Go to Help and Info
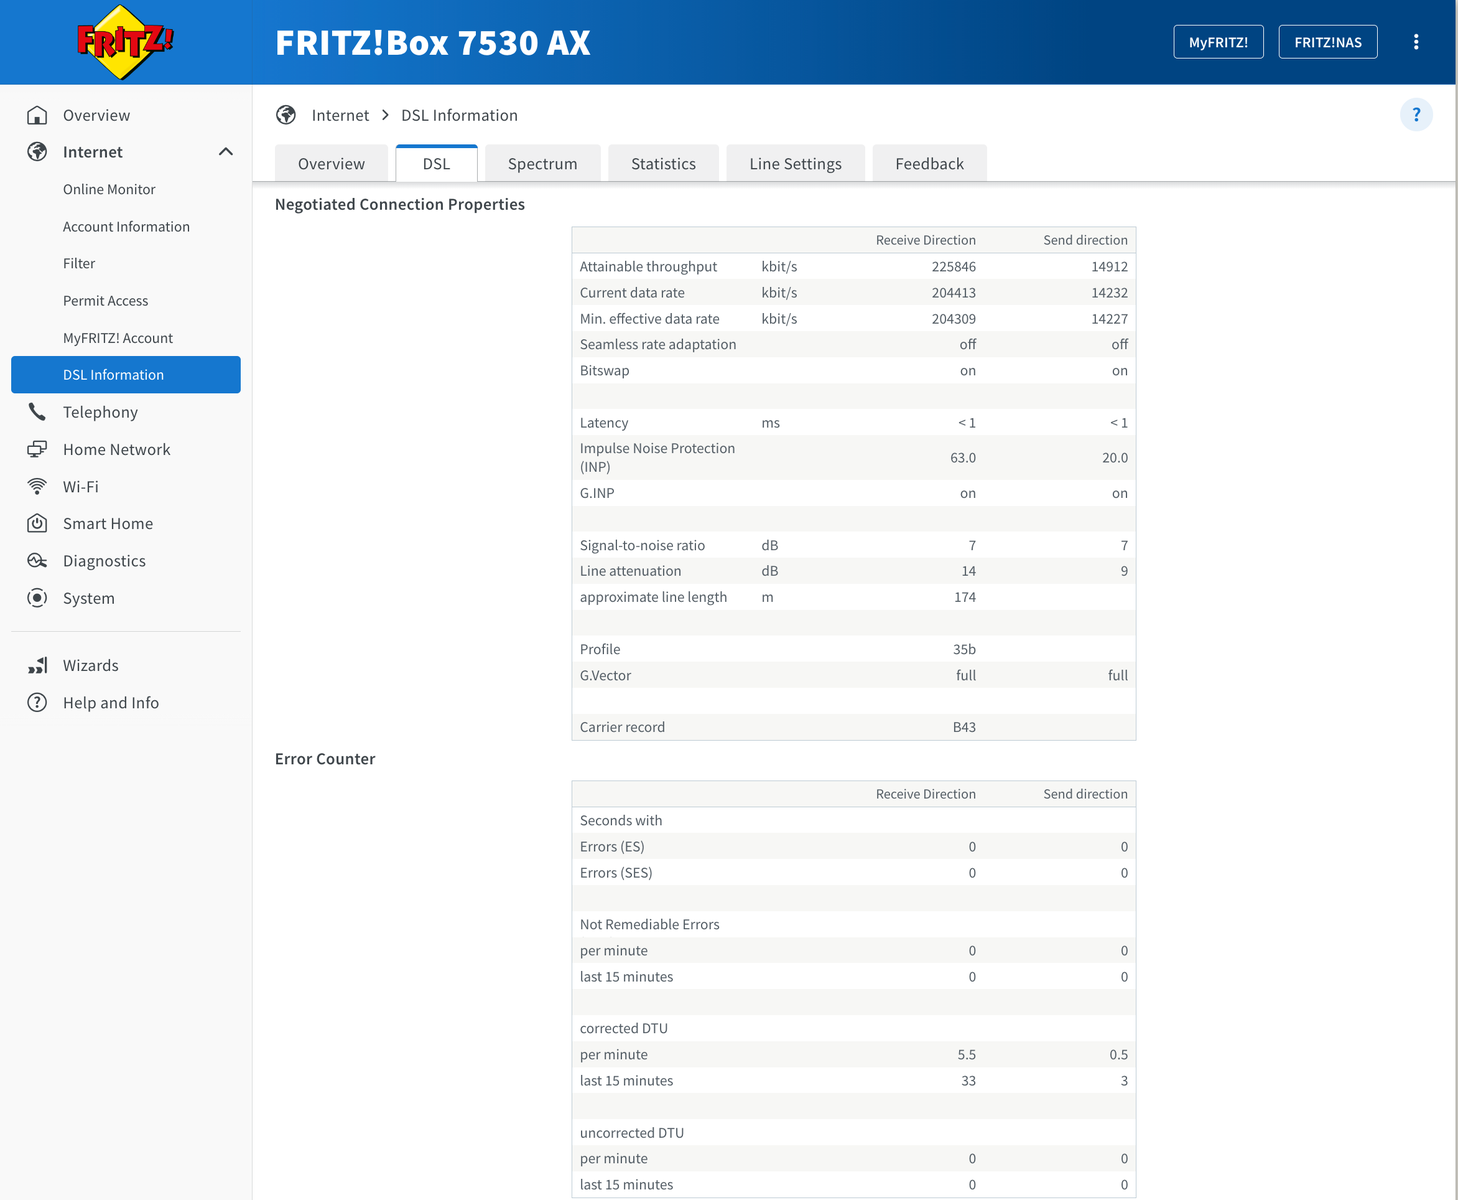 click(110, 703)
